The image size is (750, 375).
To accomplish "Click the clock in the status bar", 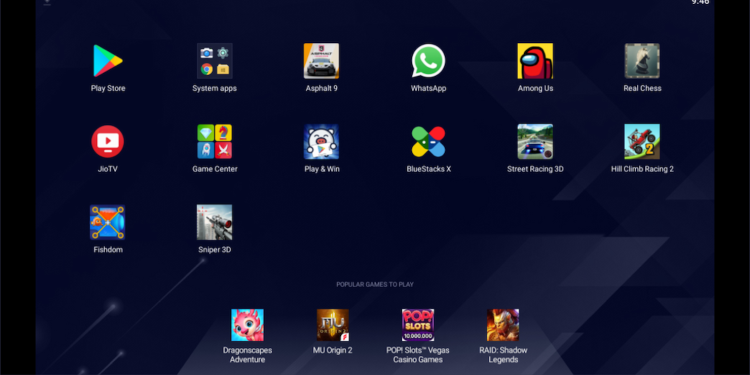I will [700, 2].
